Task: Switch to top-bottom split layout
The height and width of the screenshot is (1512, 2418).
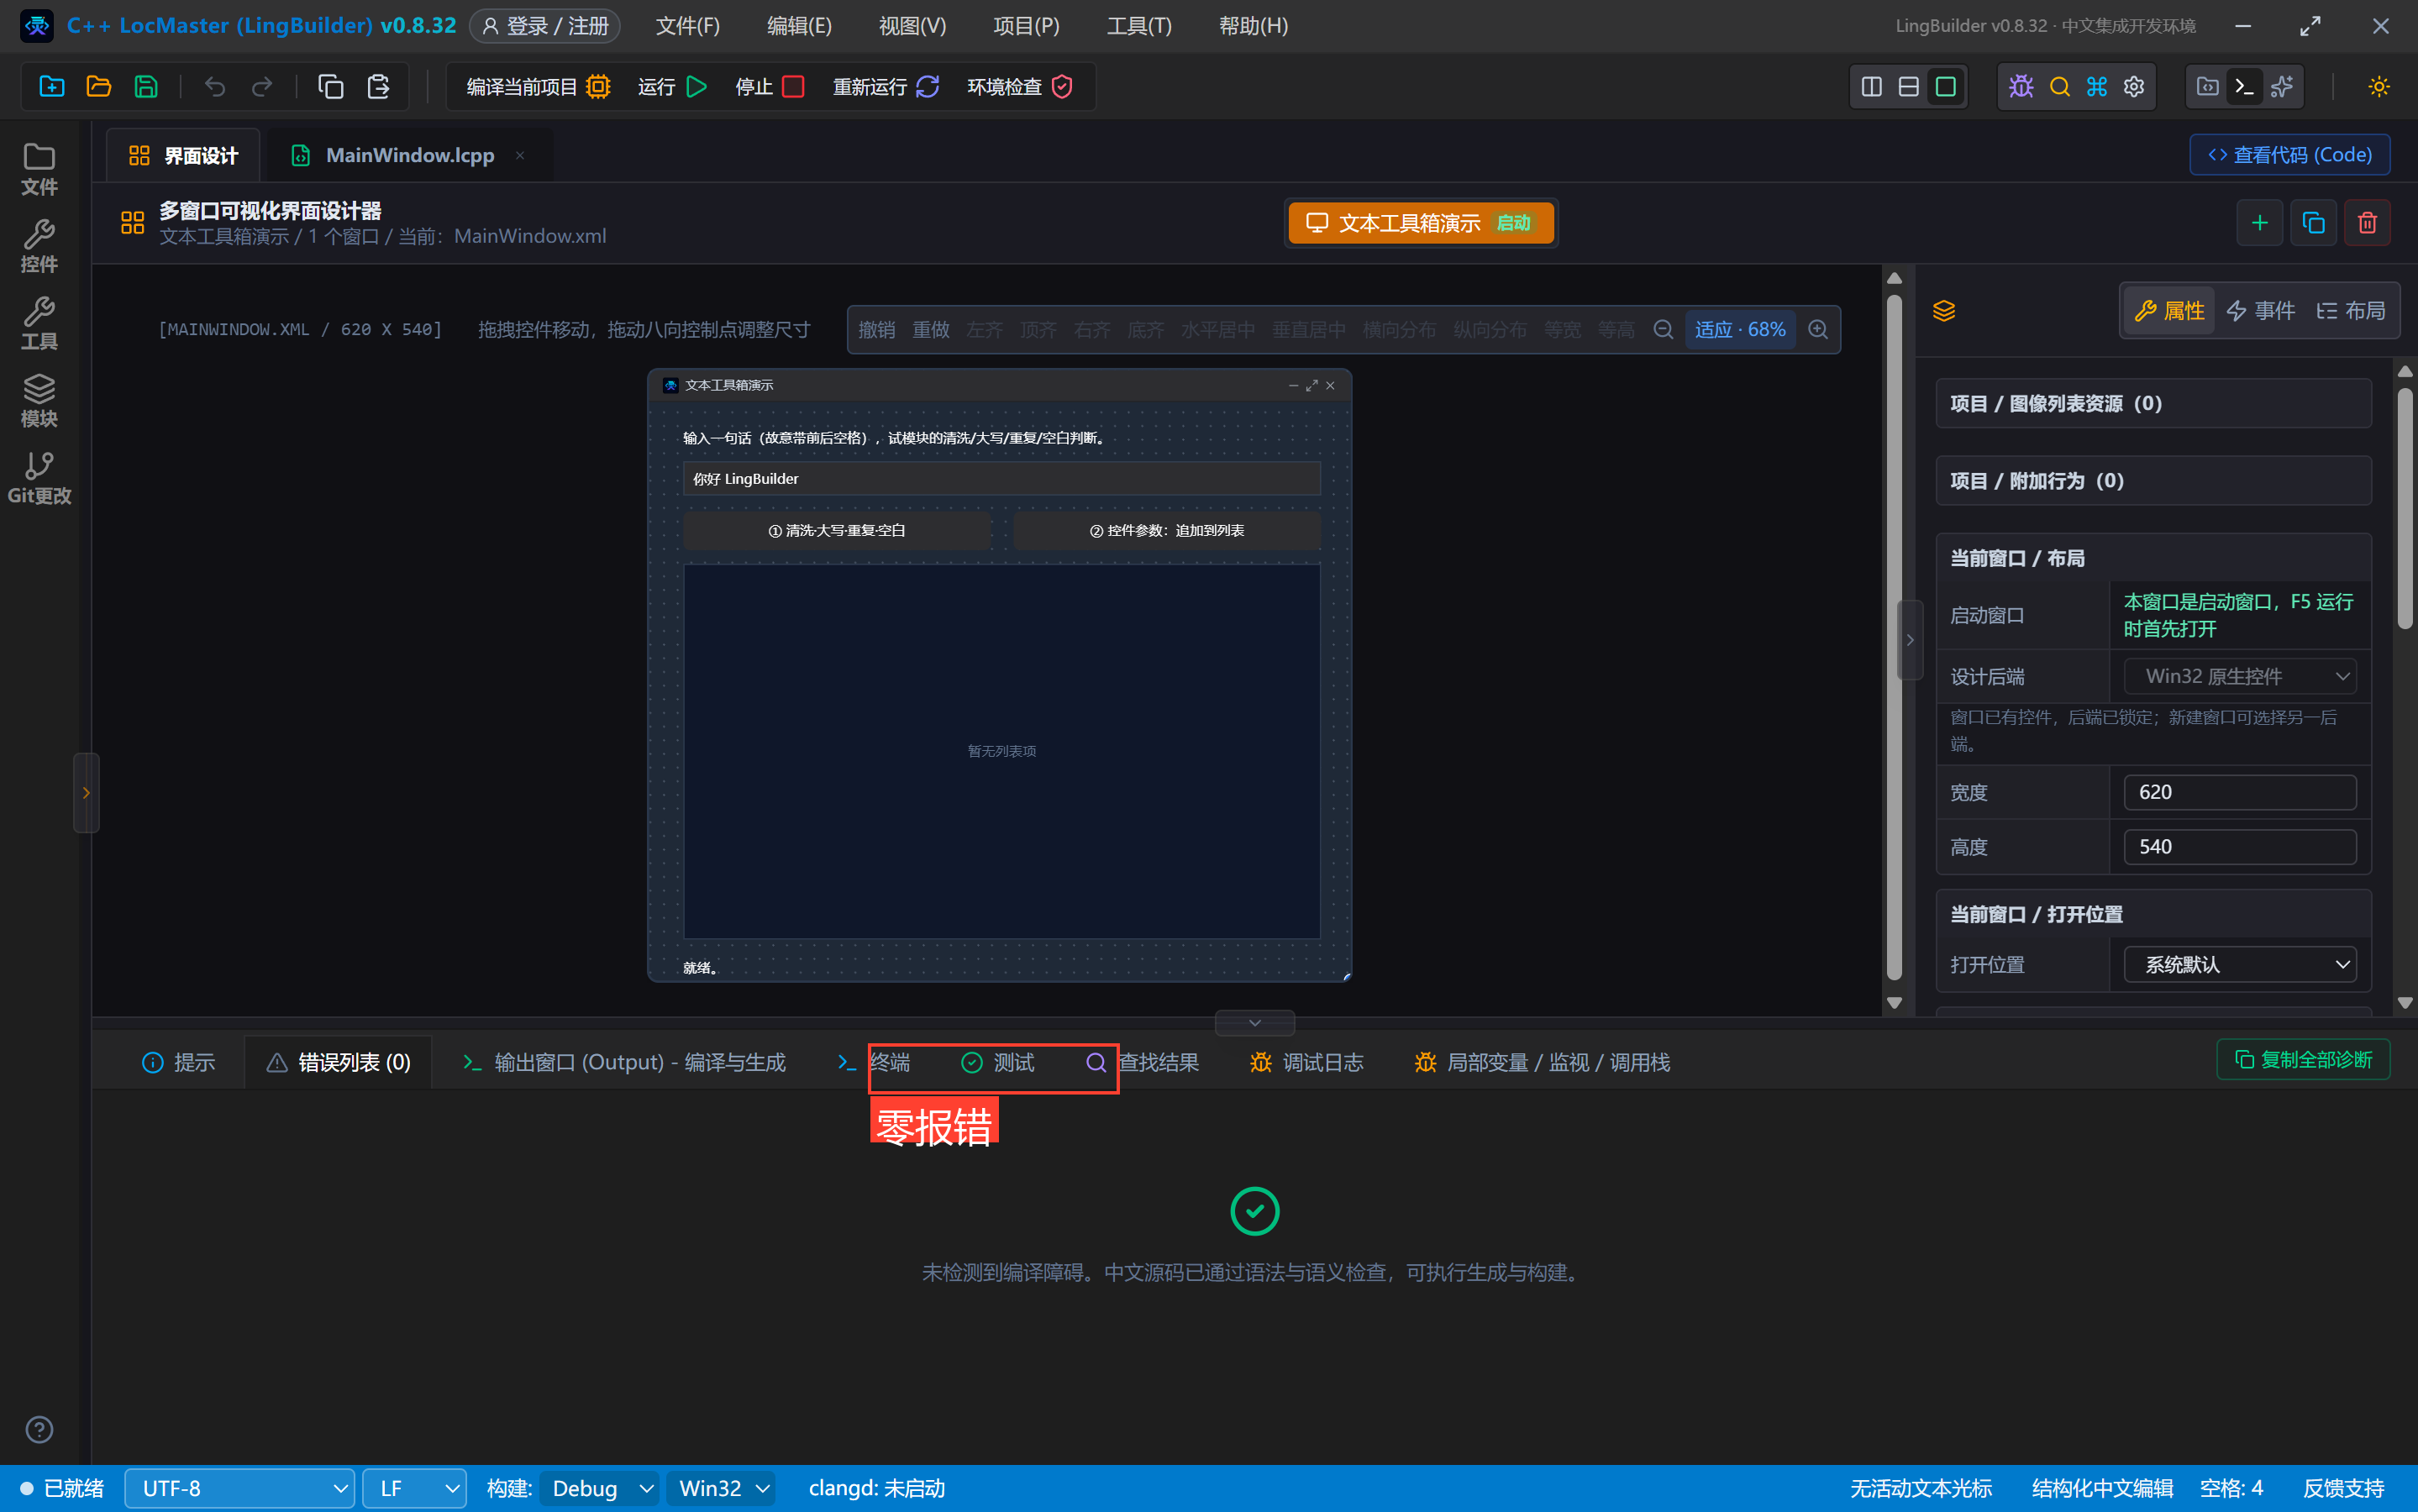Action: (x=1908, y=86)
